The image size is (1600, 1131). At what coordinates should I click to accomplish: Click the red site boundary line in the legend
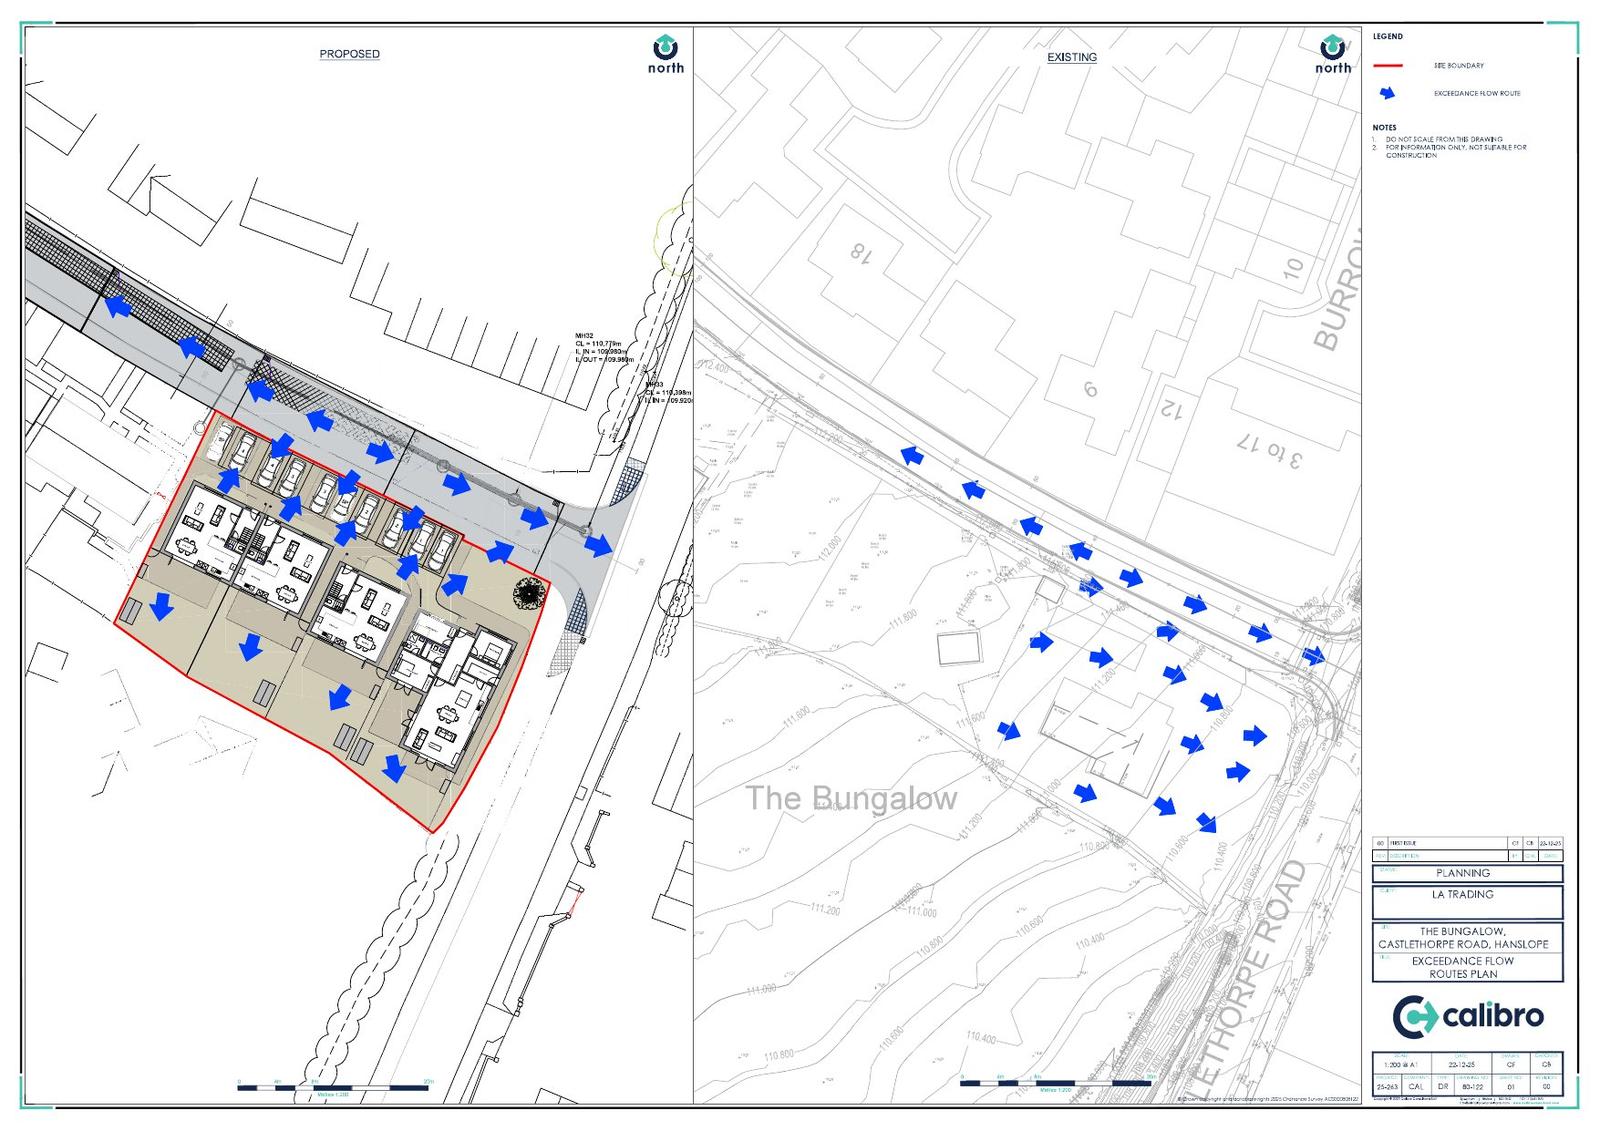tap(1388, 66)
